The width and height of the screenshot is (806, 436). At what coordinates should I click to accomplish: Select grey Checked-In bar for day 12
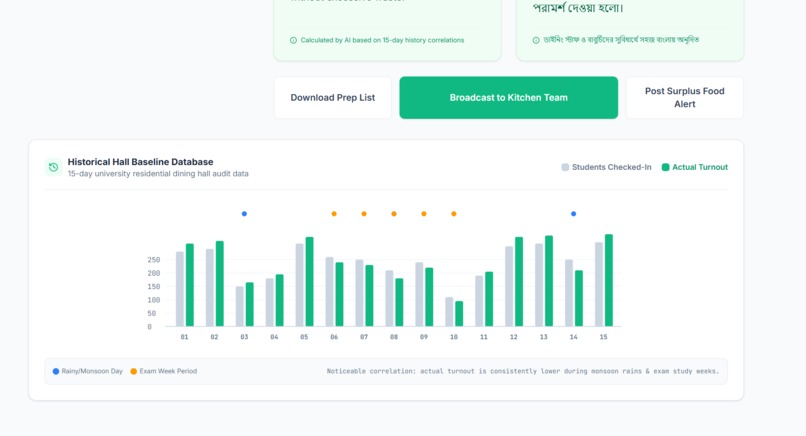pos(509,286)
